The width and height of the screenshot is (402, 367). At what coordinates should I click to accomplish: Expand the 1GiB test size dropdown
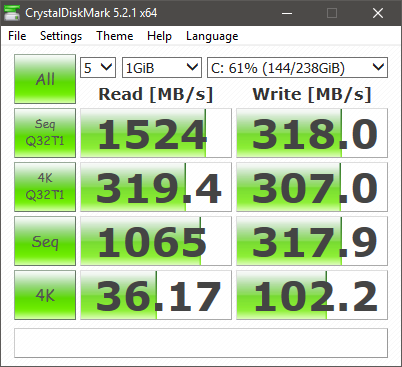click(162, 68)
